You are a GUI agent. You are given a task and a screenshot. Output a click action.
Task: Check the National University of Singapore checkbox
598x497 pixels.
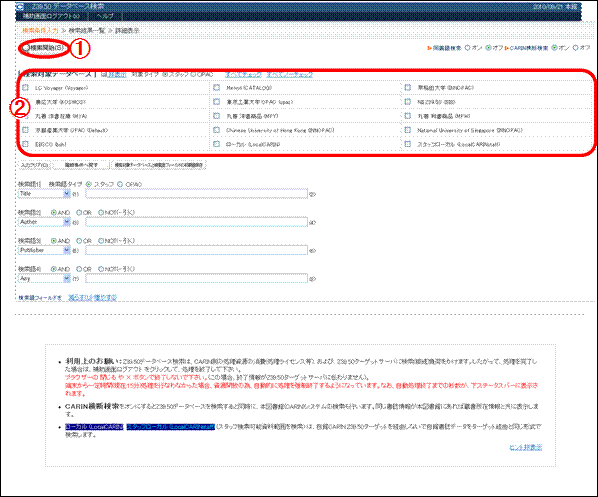pos(408,130)
